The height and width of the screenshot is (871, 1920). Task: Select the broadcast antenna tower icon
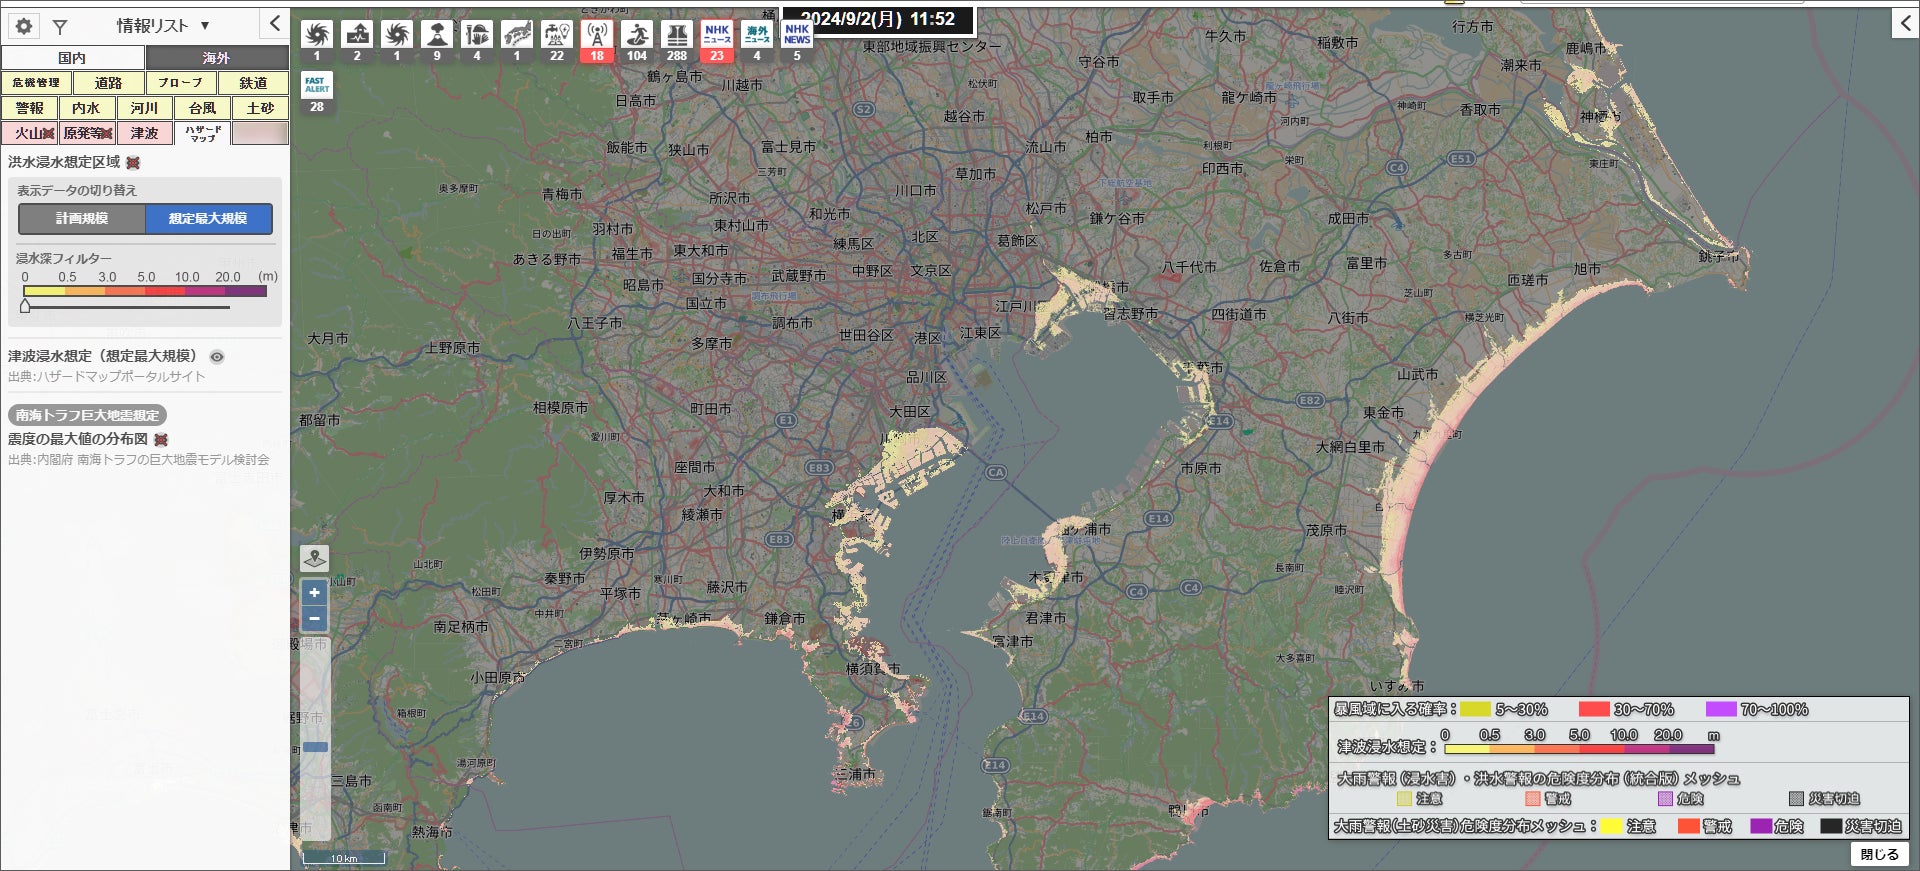pos(597,35)
